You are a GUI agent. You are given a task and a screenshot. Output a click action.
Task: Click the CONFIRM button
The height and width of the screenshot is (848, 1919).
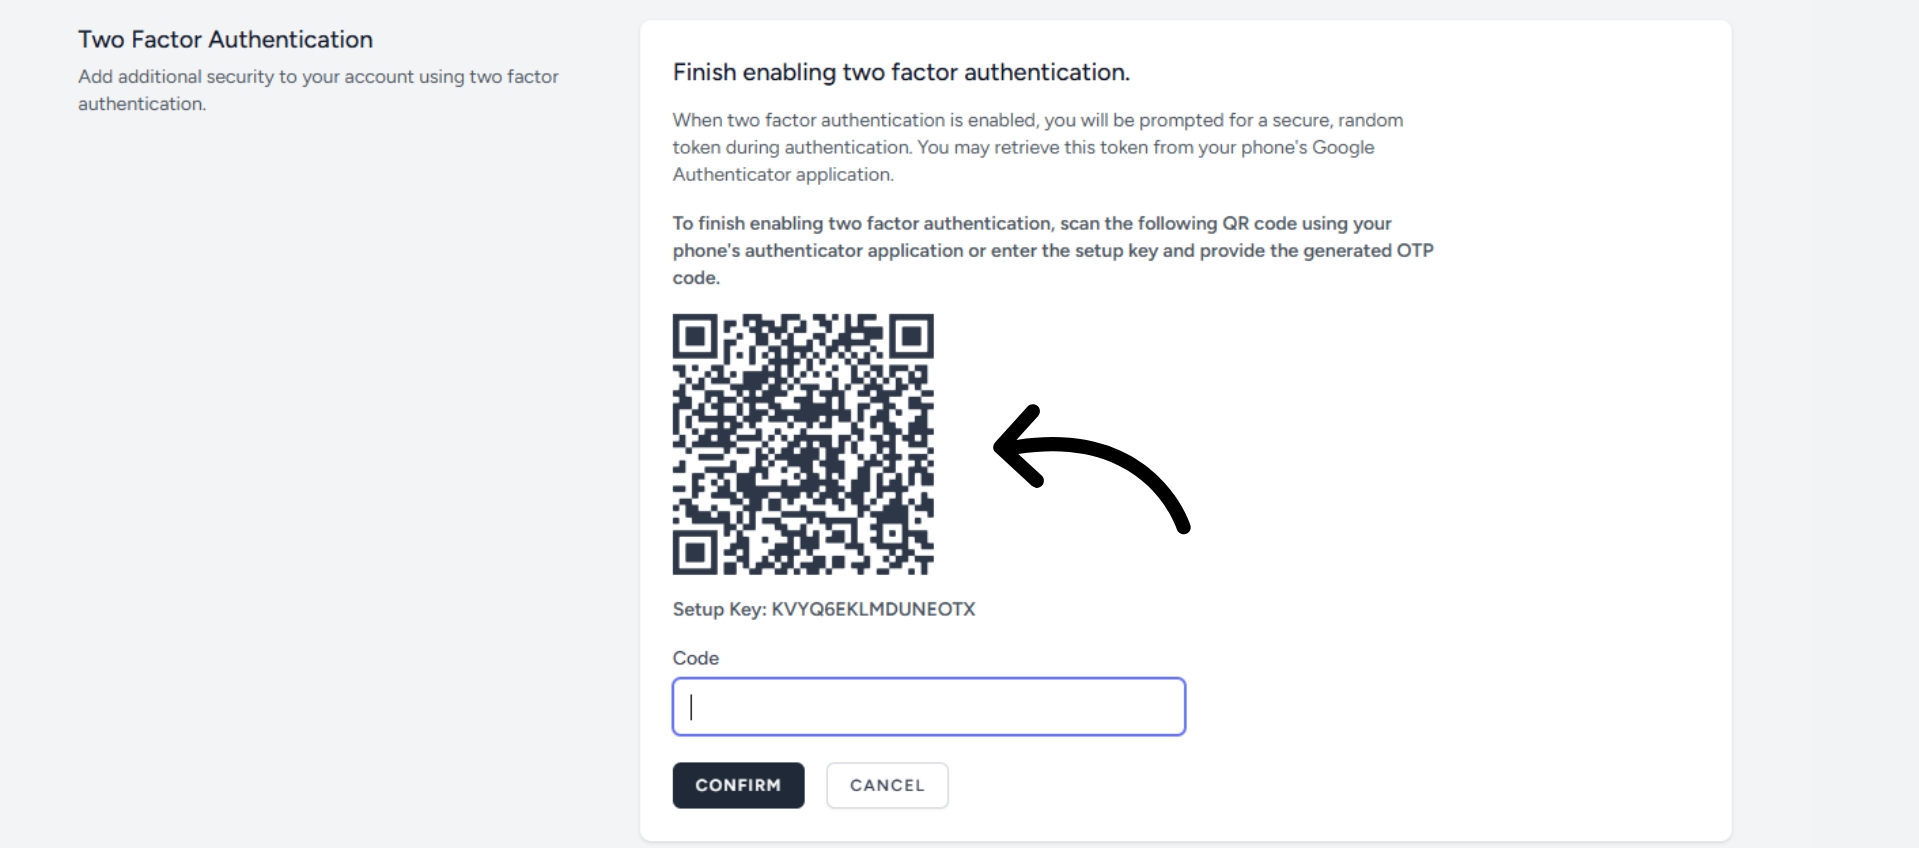[737, 785]
